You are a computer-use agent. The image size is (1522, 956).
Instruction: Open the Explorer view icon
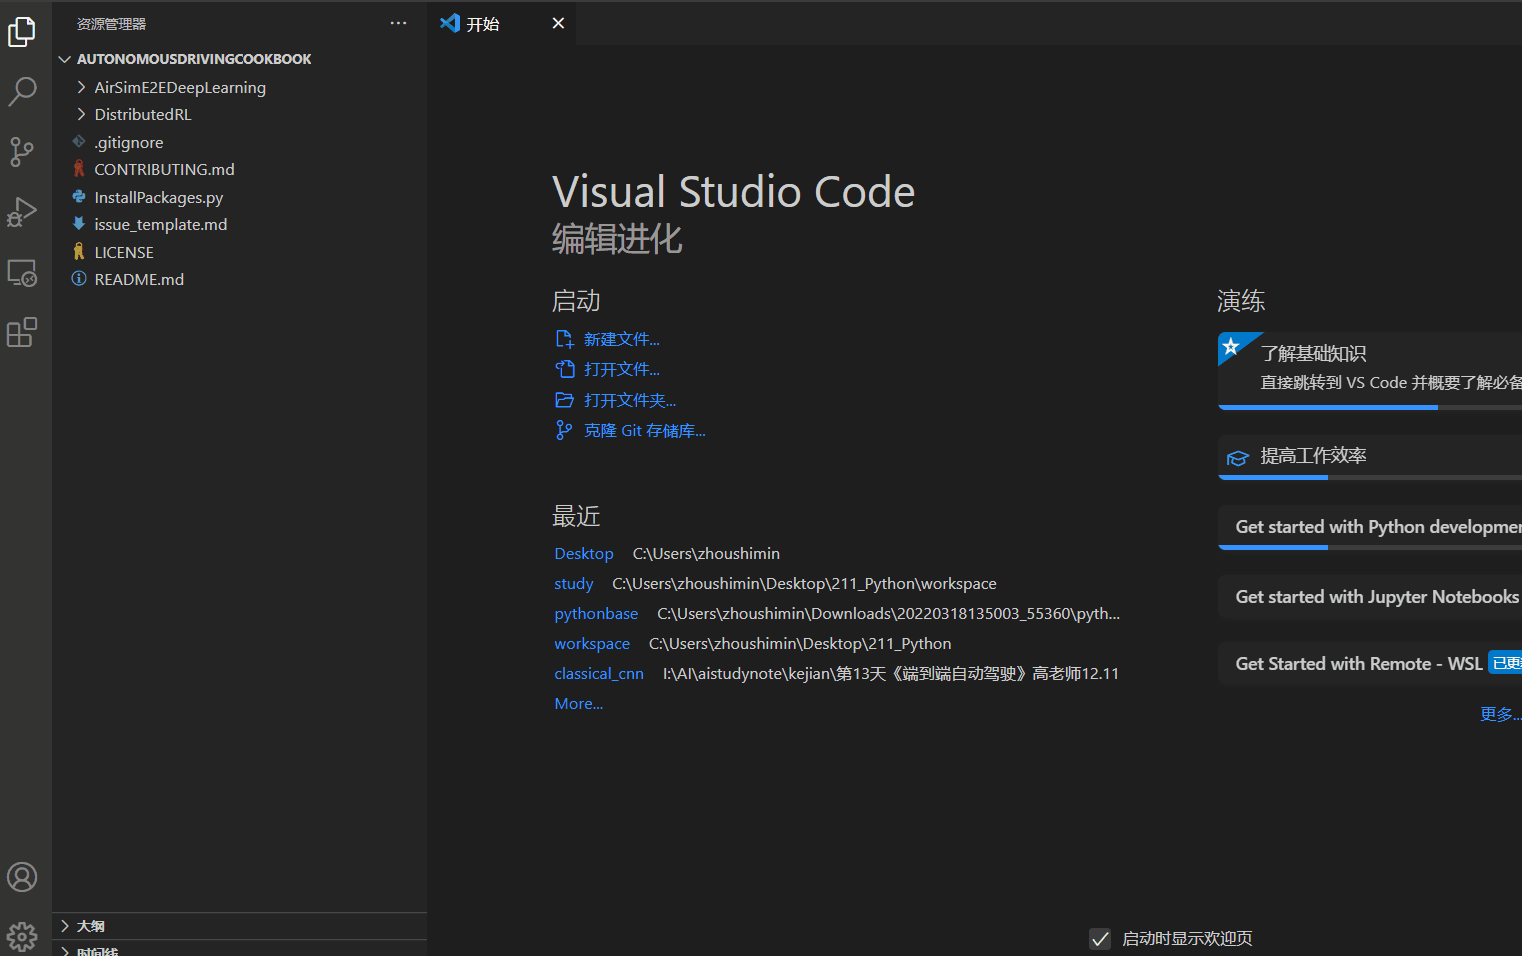click(22, 32)
